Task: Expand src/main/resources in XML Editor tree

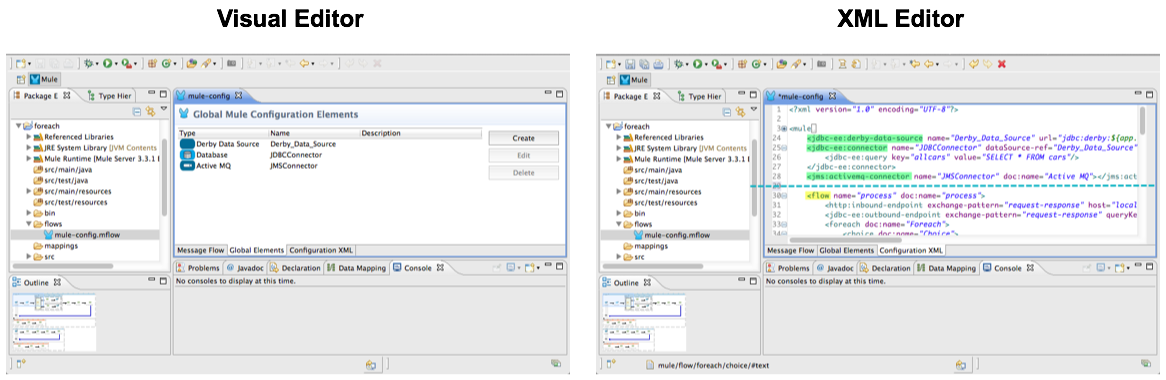Action: (x=619, y=192)
